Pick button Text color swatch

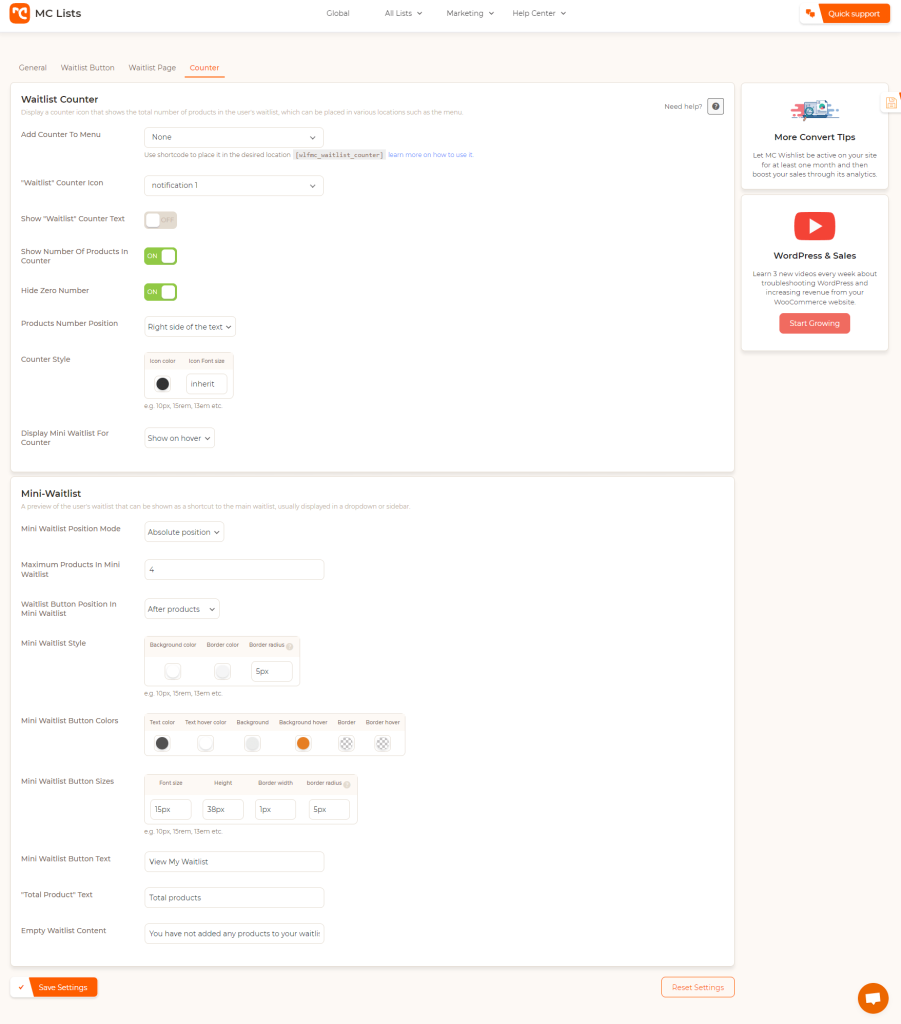(162, 743)
